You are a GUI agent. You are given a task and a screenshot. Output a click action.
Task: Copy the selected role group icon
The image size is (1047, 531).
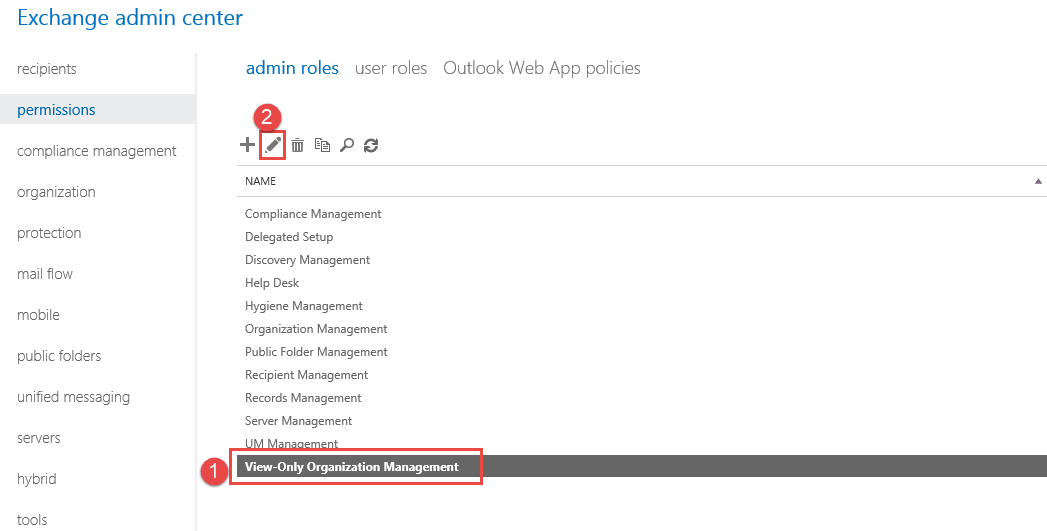323,144
